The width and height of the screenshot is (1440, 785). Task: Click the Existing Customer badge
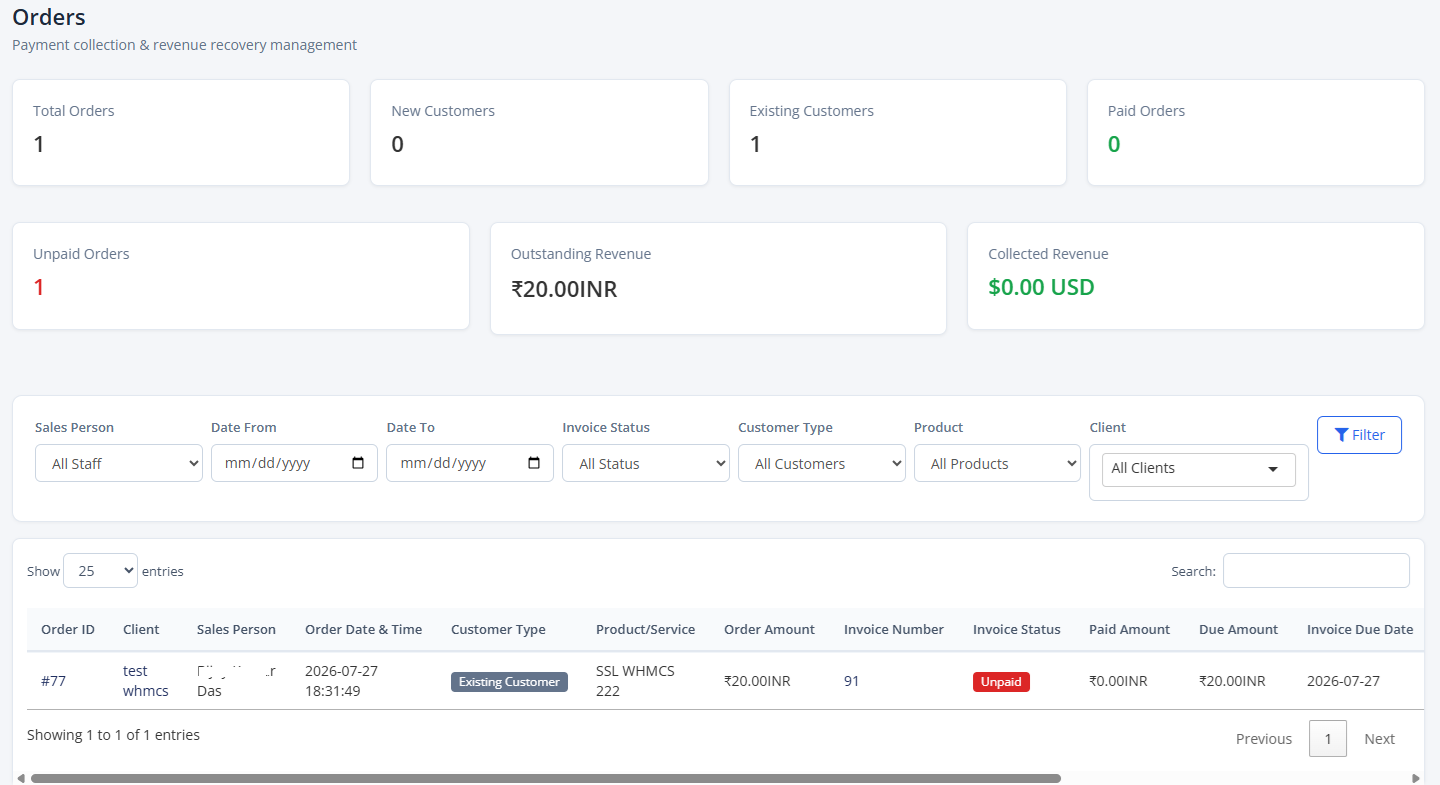click(509, 682)
